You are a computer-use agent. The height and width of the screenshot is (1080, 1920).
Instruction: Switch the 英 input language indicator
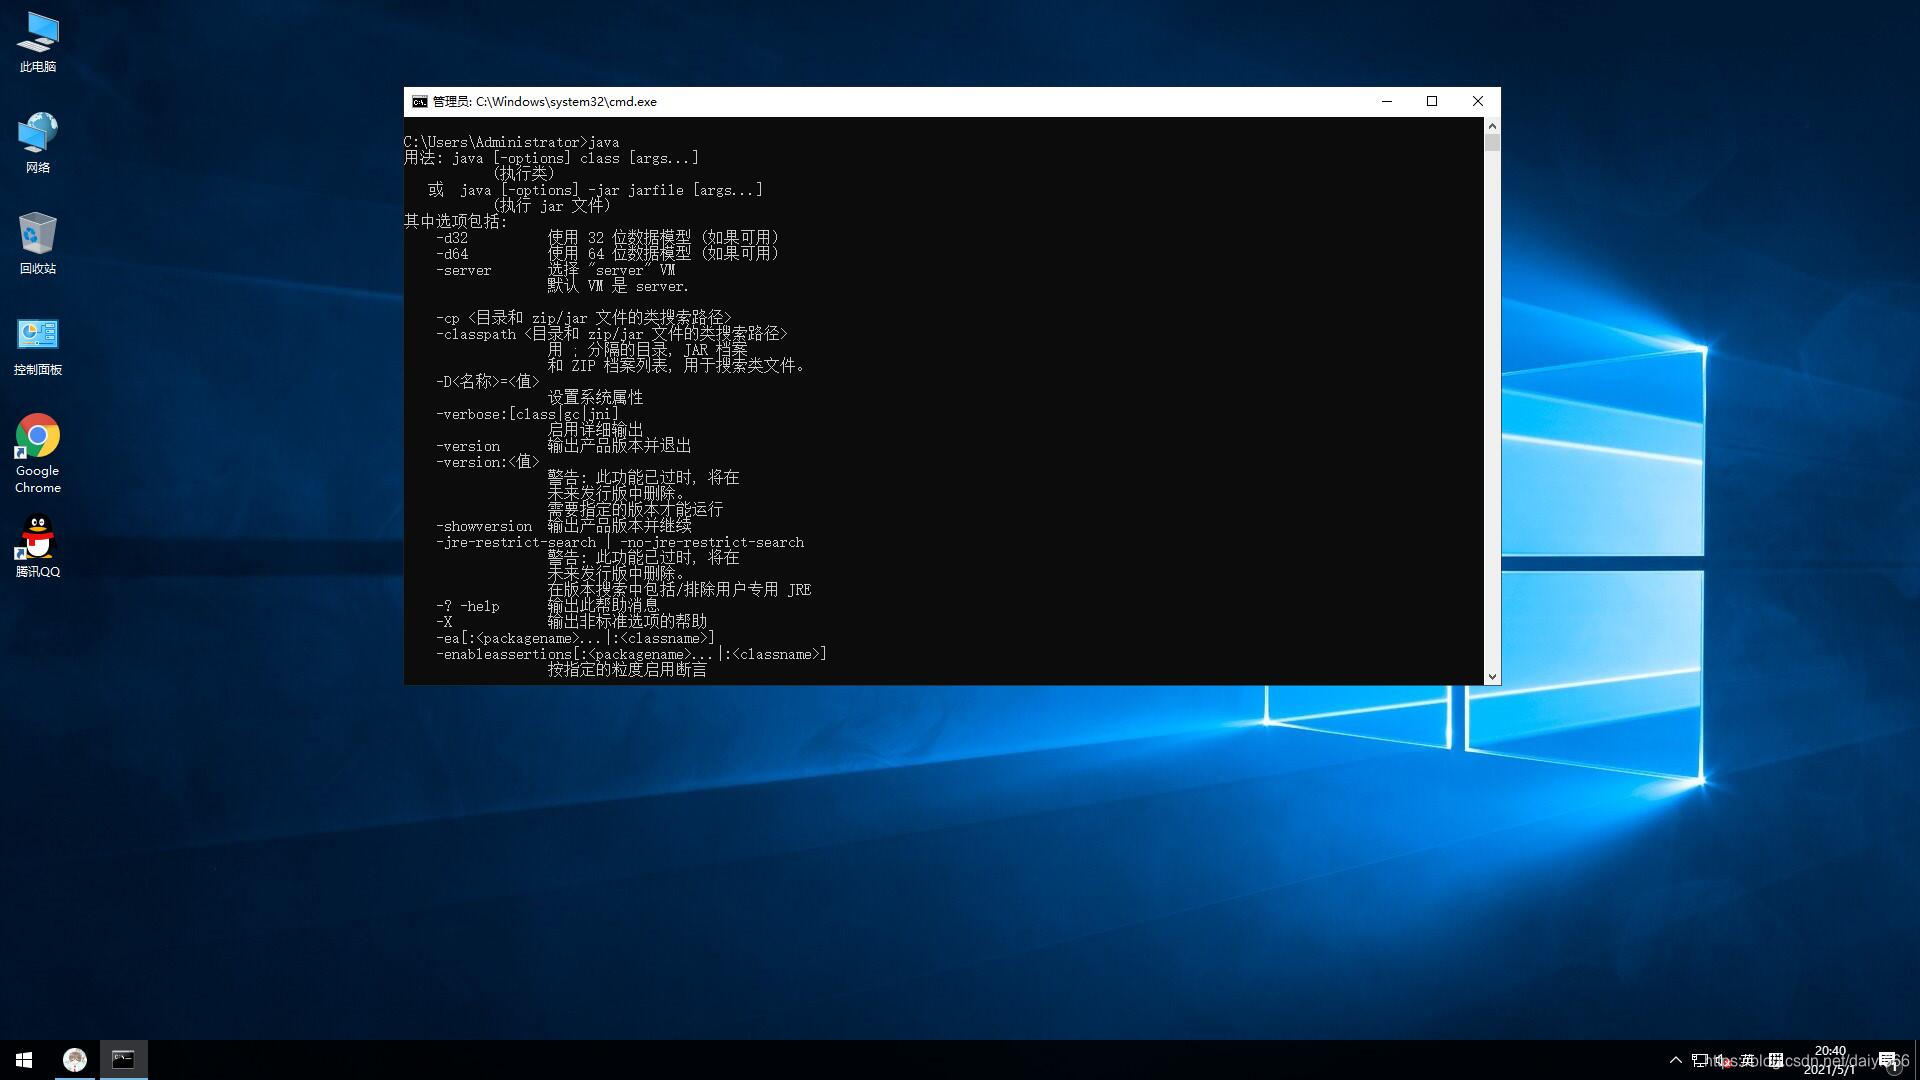point(1749,1060)
